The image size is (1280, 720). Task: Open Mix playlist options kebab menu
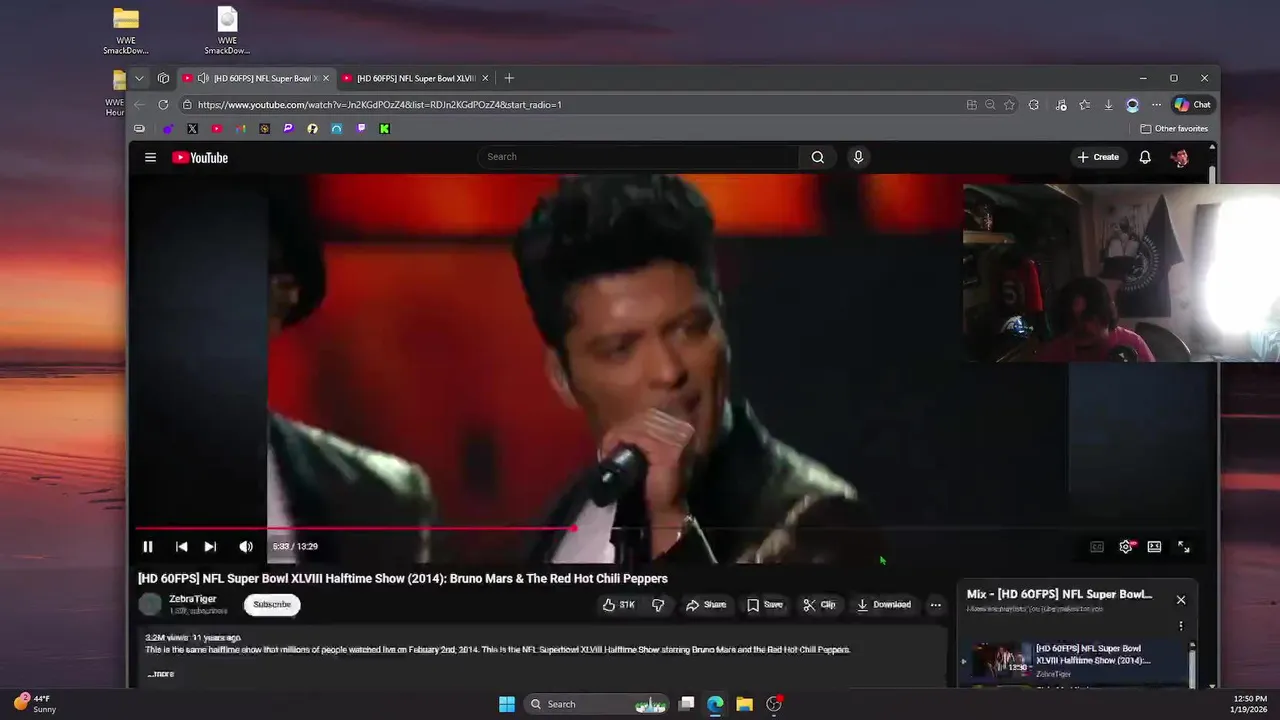(1181, 626)
